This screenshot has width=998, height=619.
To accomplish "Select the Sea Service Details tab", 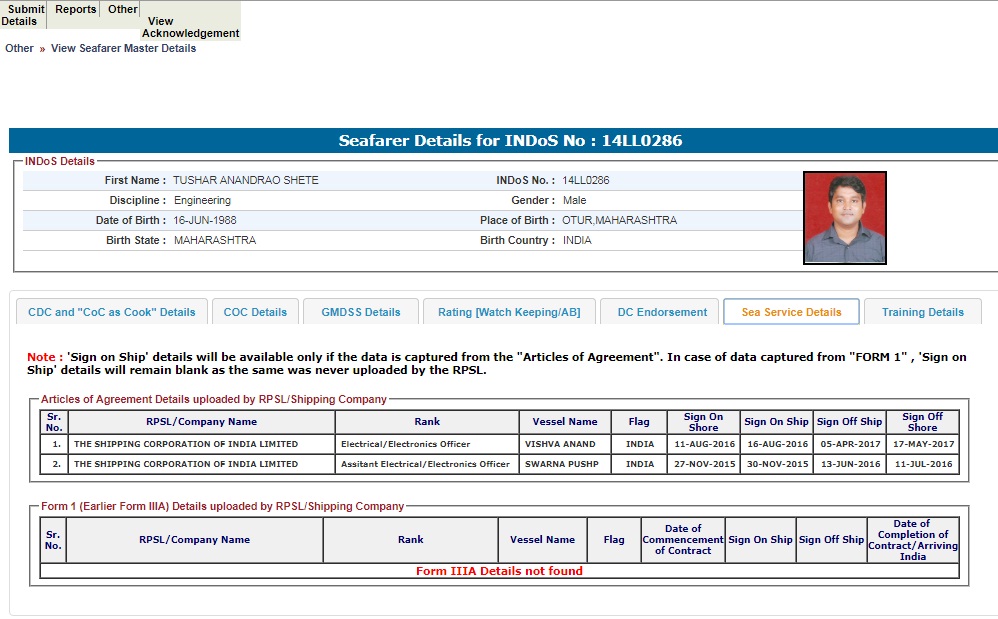I will [x=791, y=312].
